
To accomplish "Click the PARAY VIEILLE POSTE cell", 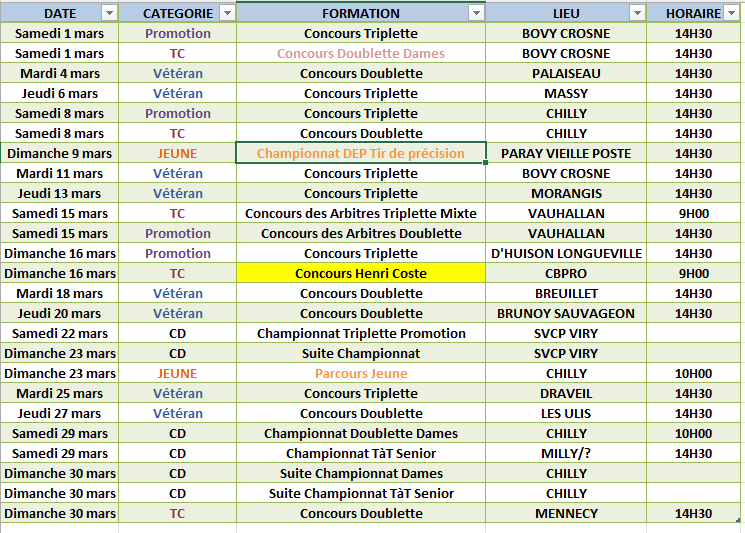I will [x=566, y=153].
